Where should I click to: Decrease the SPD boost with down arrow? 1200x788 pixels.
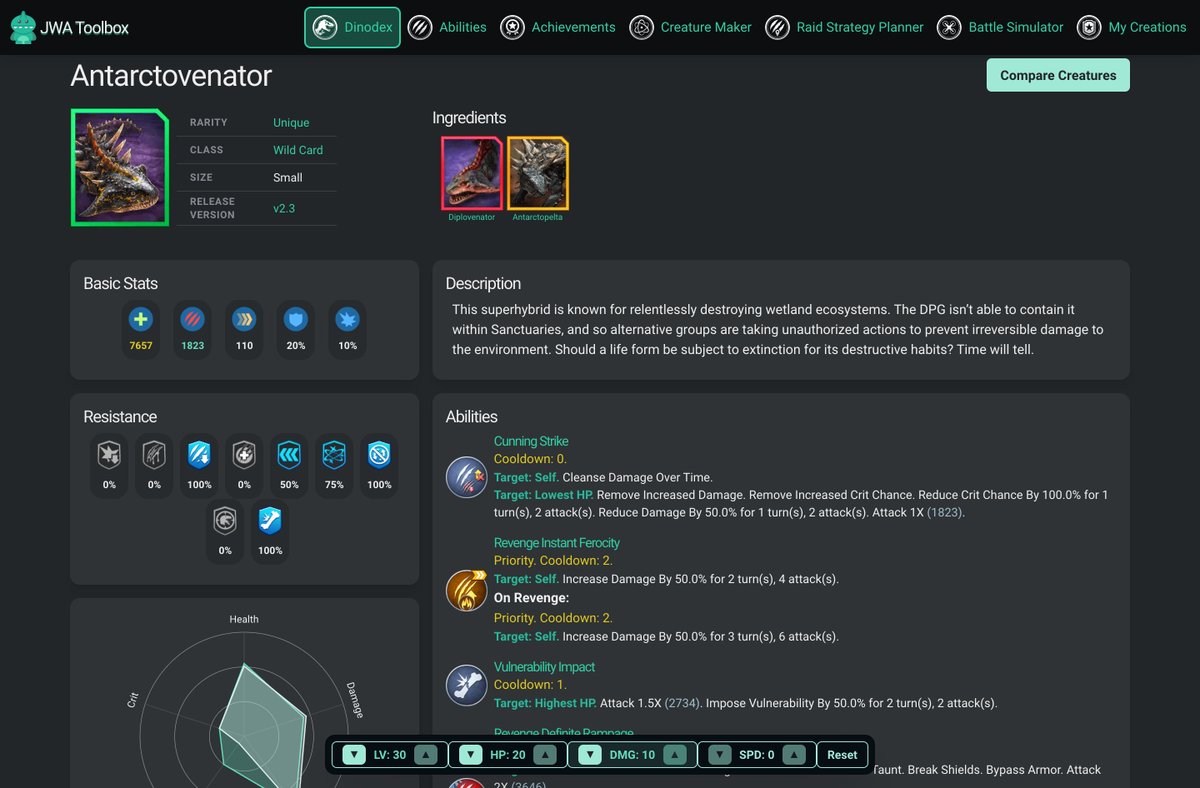pos(719,755)
